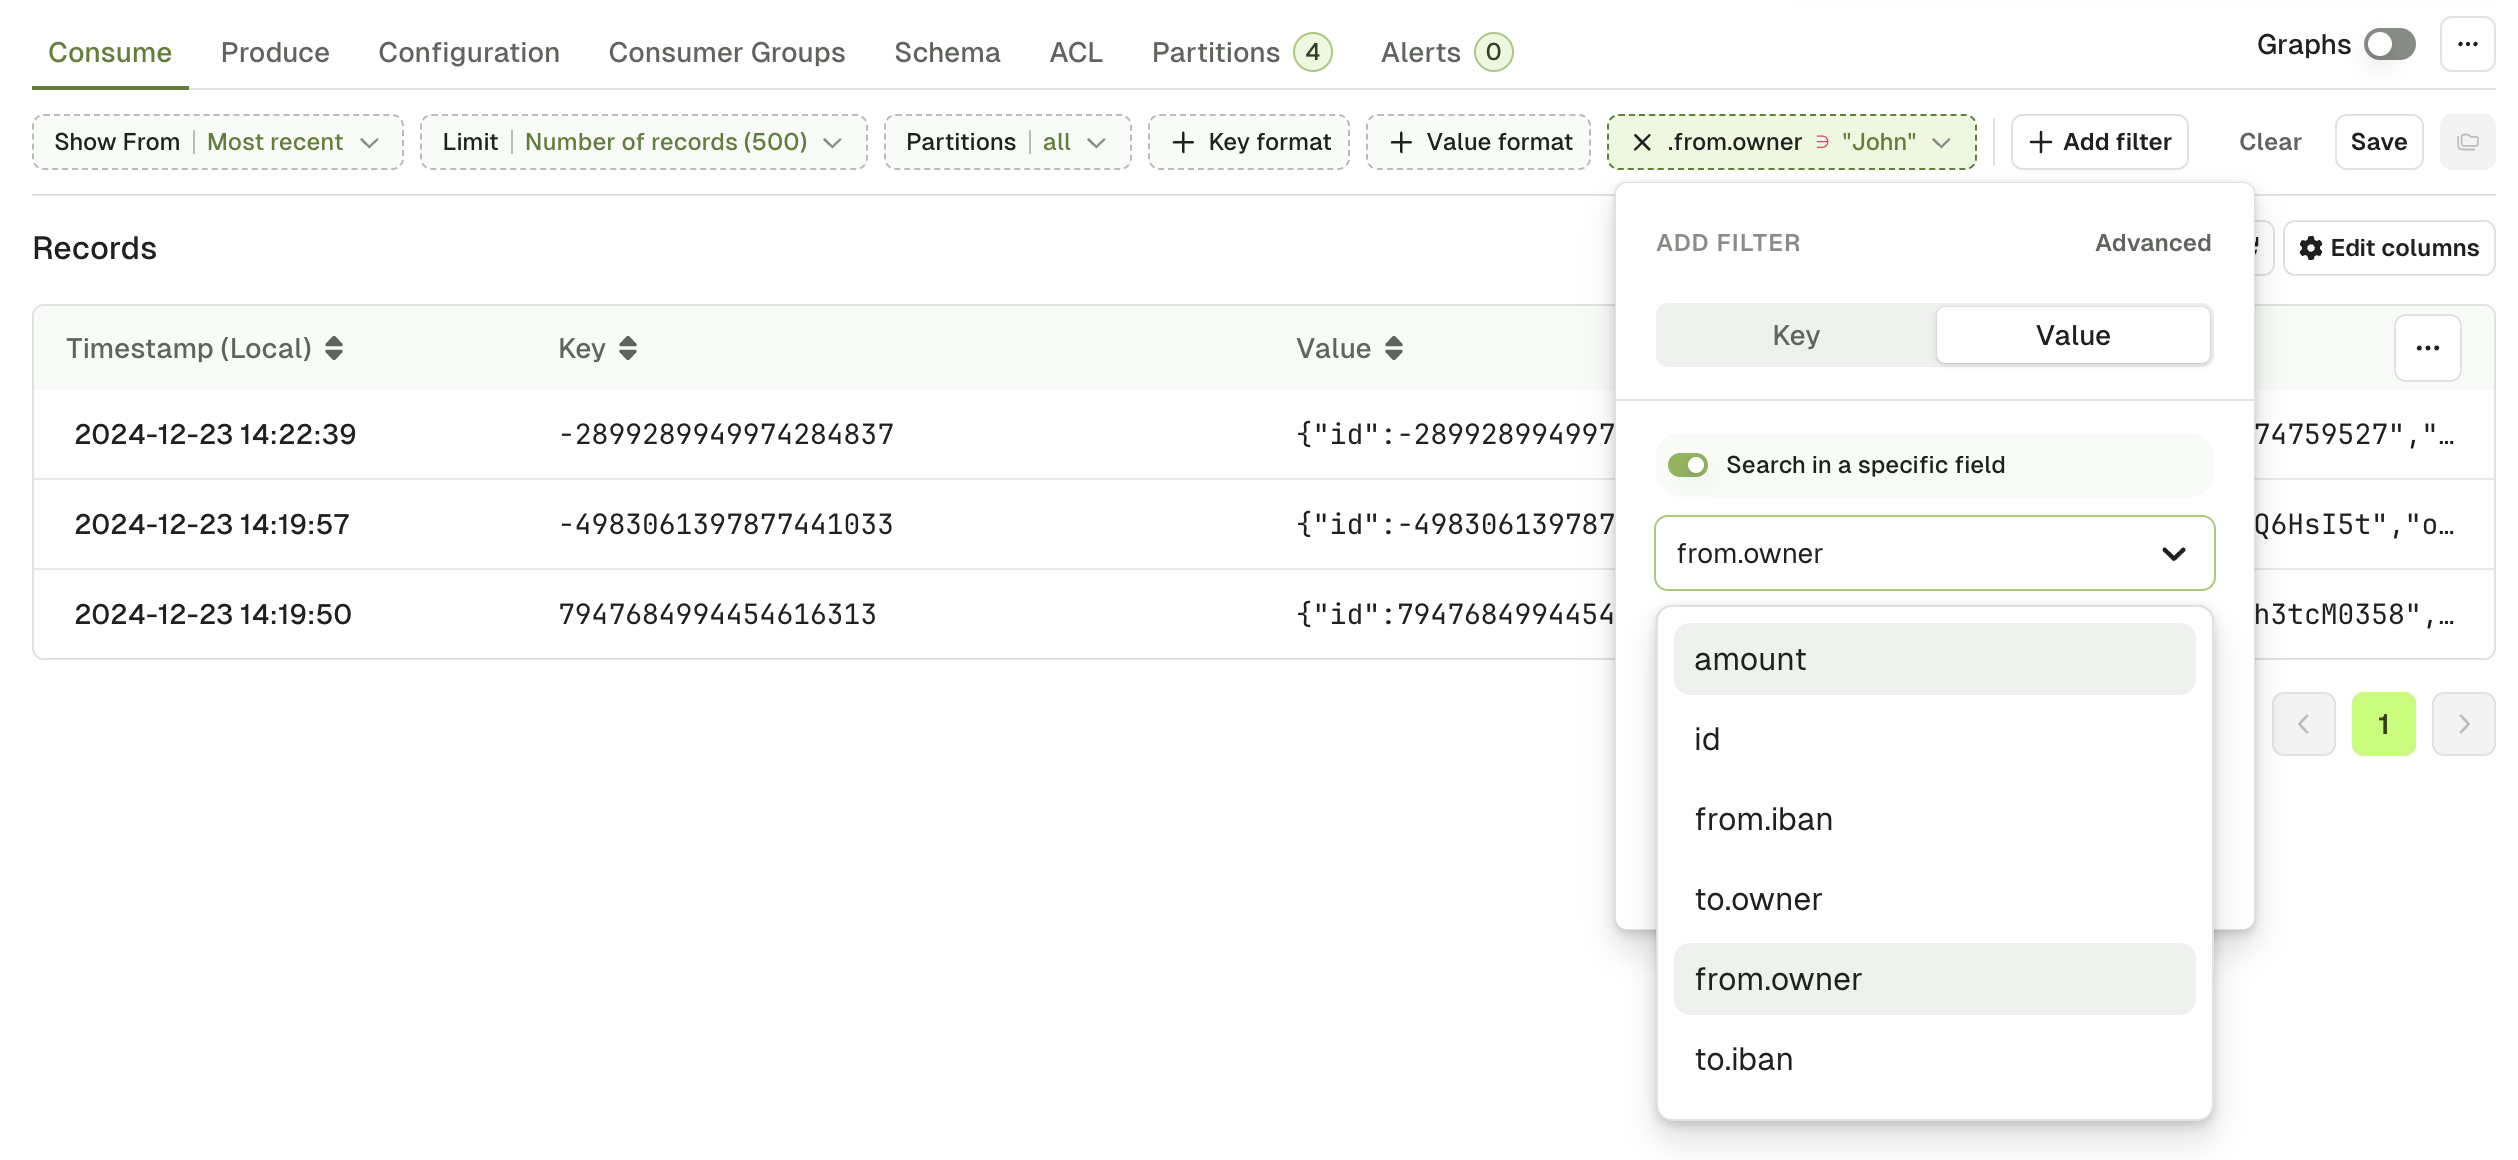Save the current filters
This screenshot has height=1160, width=2518.
pos(2379,142)
